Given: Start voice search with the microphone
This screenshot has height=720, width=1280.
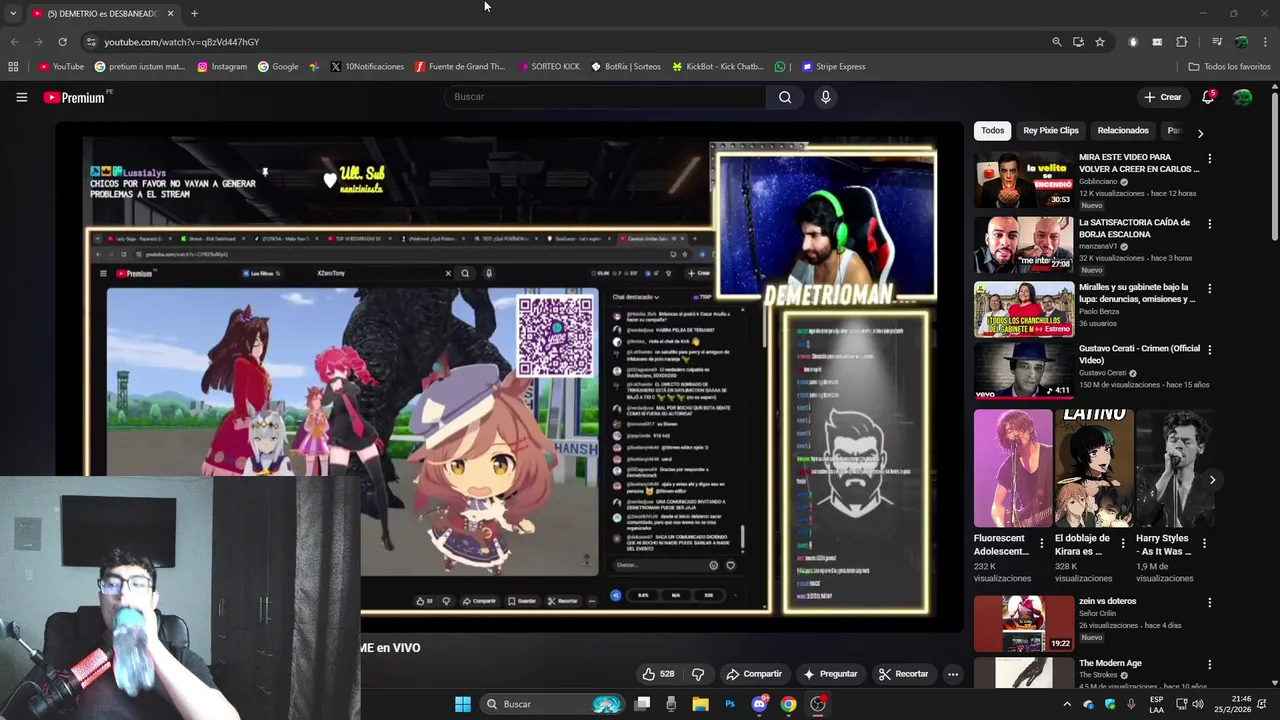Looking at the screenshot, I should tap(825, 97).
